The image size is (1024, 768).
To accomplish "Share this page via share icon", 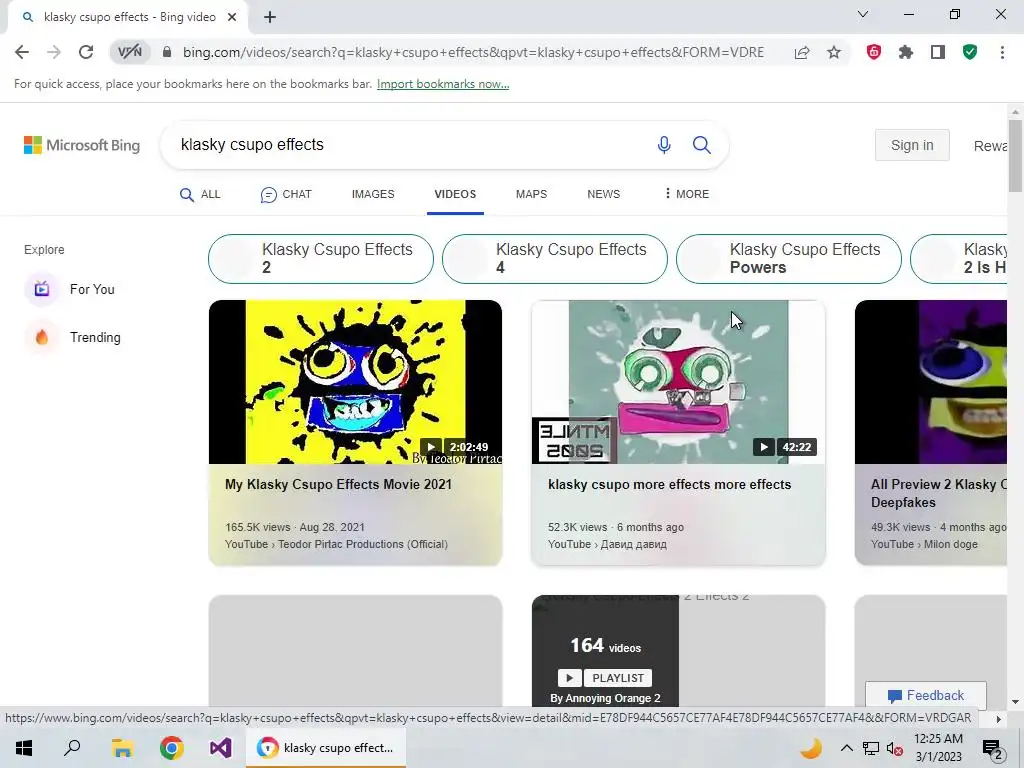I will tap(802, 52).
